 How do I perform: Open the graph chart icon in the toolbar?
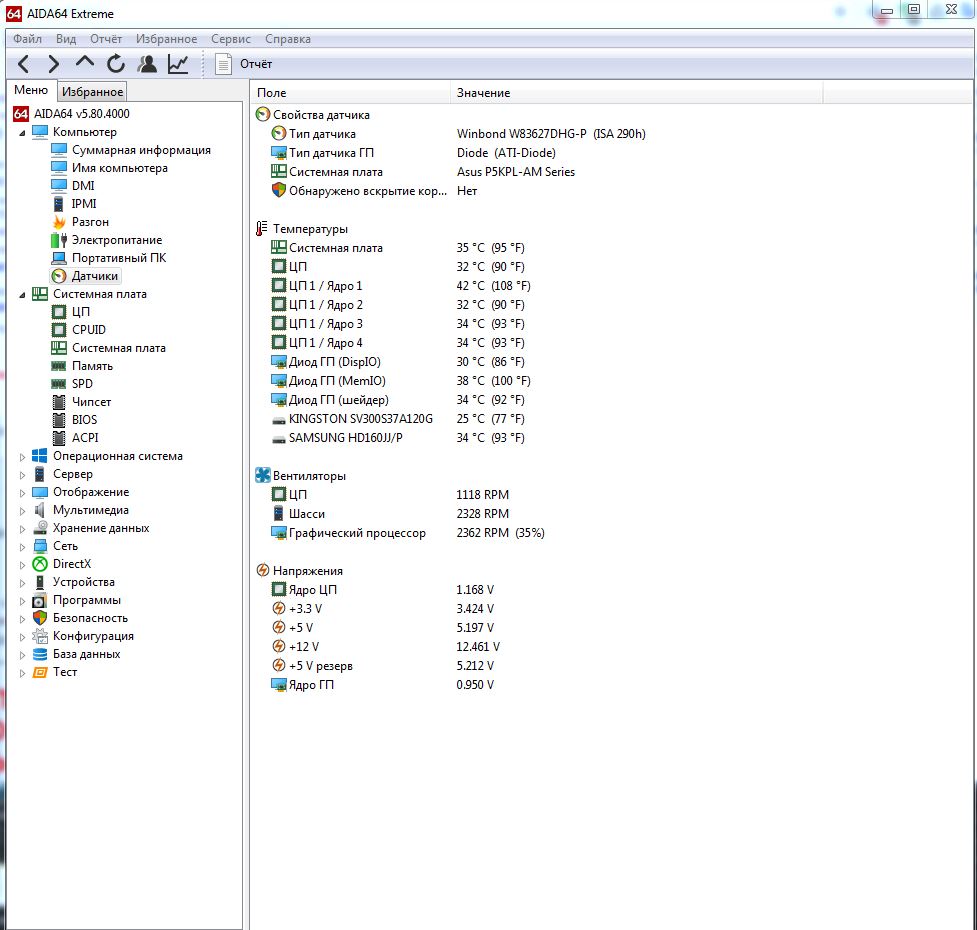(x=178, y=64)
